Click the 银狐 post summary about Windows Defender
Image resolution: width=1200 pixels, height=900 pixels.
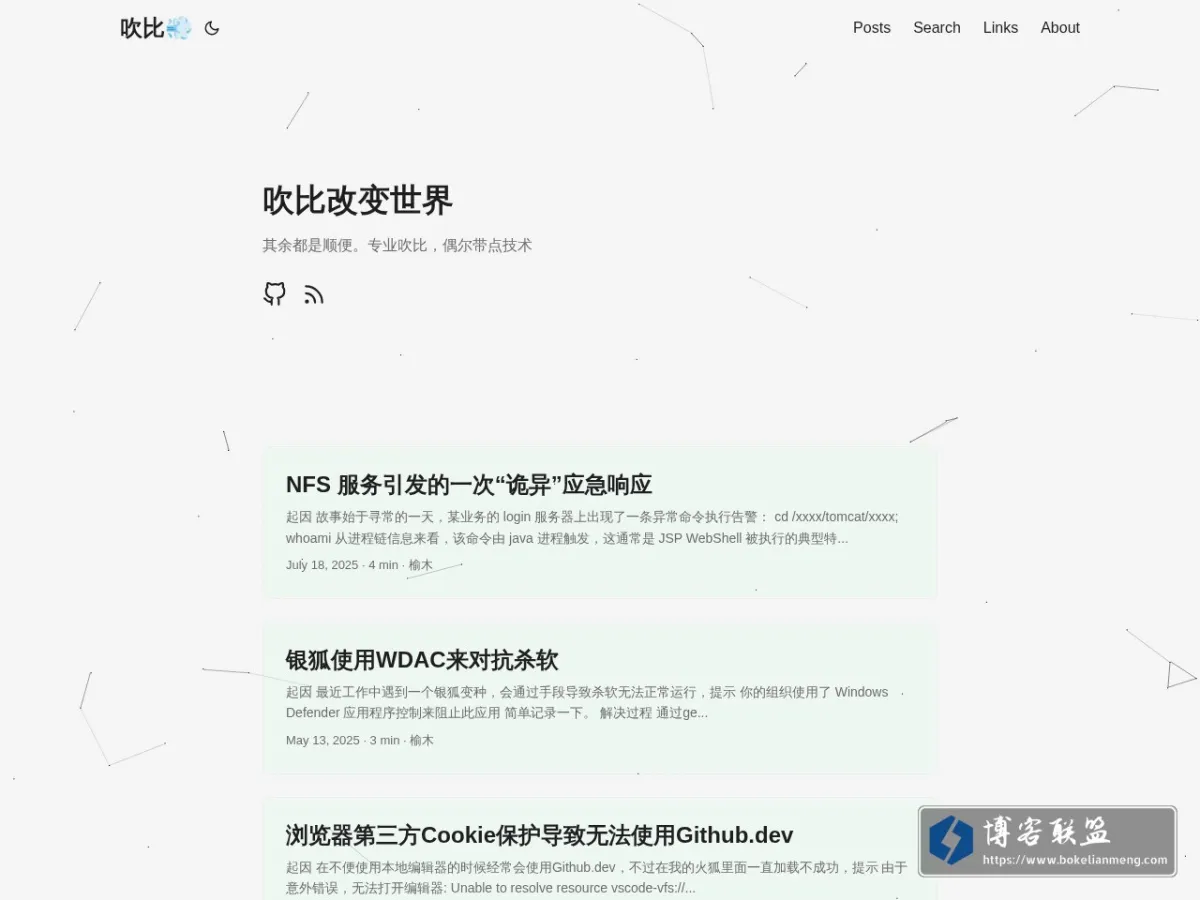point(587,702)
